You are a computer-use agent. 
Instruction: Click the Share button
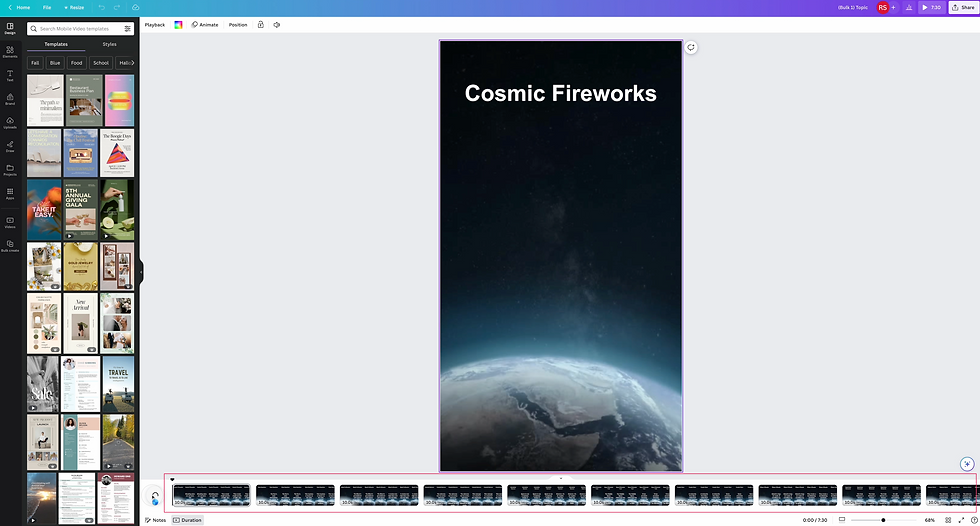click(964, 7)
